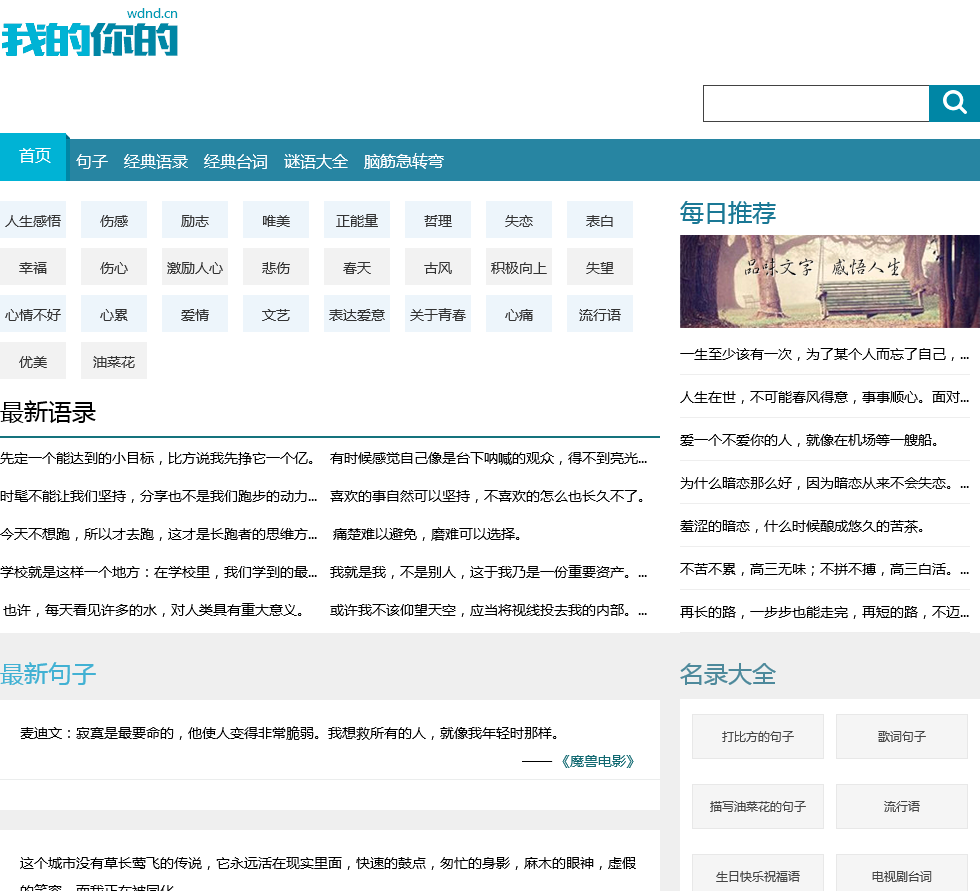The image size is (980, 891).
Task: Select the 哲理 tag
Action: (438, 221)
